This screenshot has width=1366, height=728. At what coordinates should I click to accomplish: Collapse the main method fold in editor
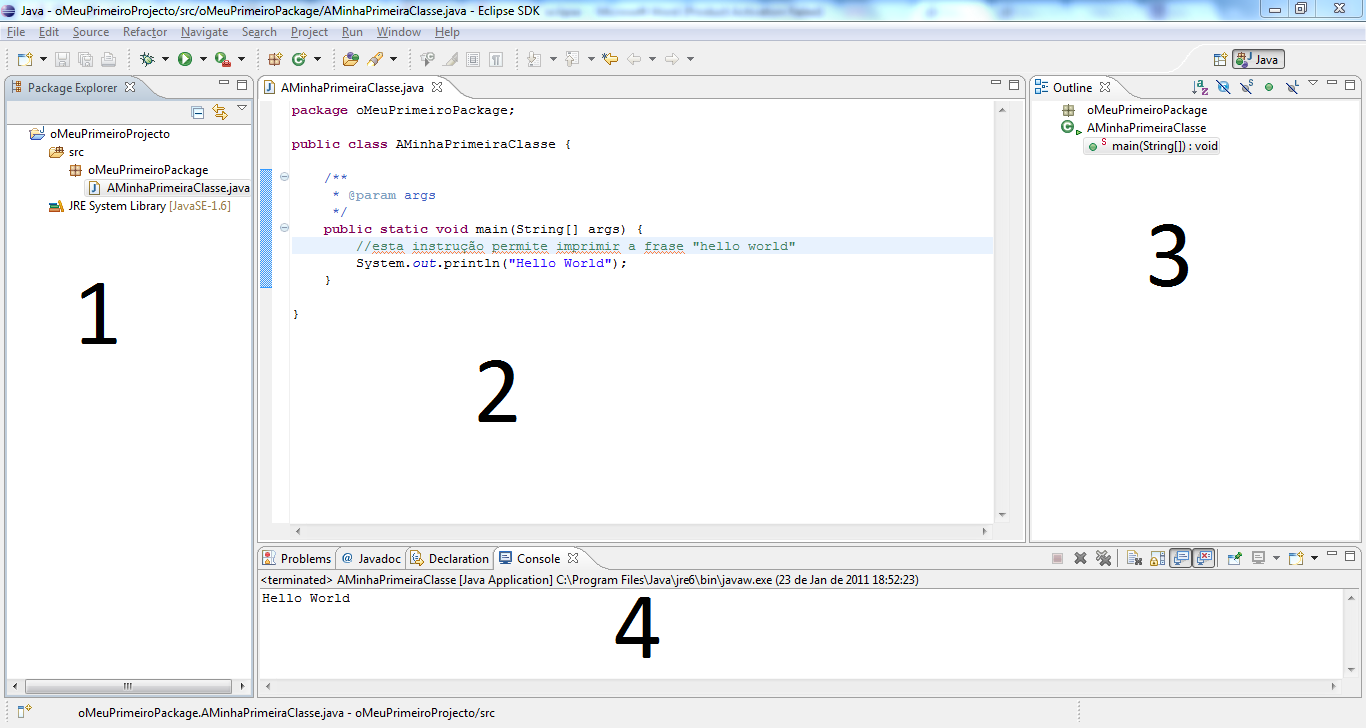(285, 228)
